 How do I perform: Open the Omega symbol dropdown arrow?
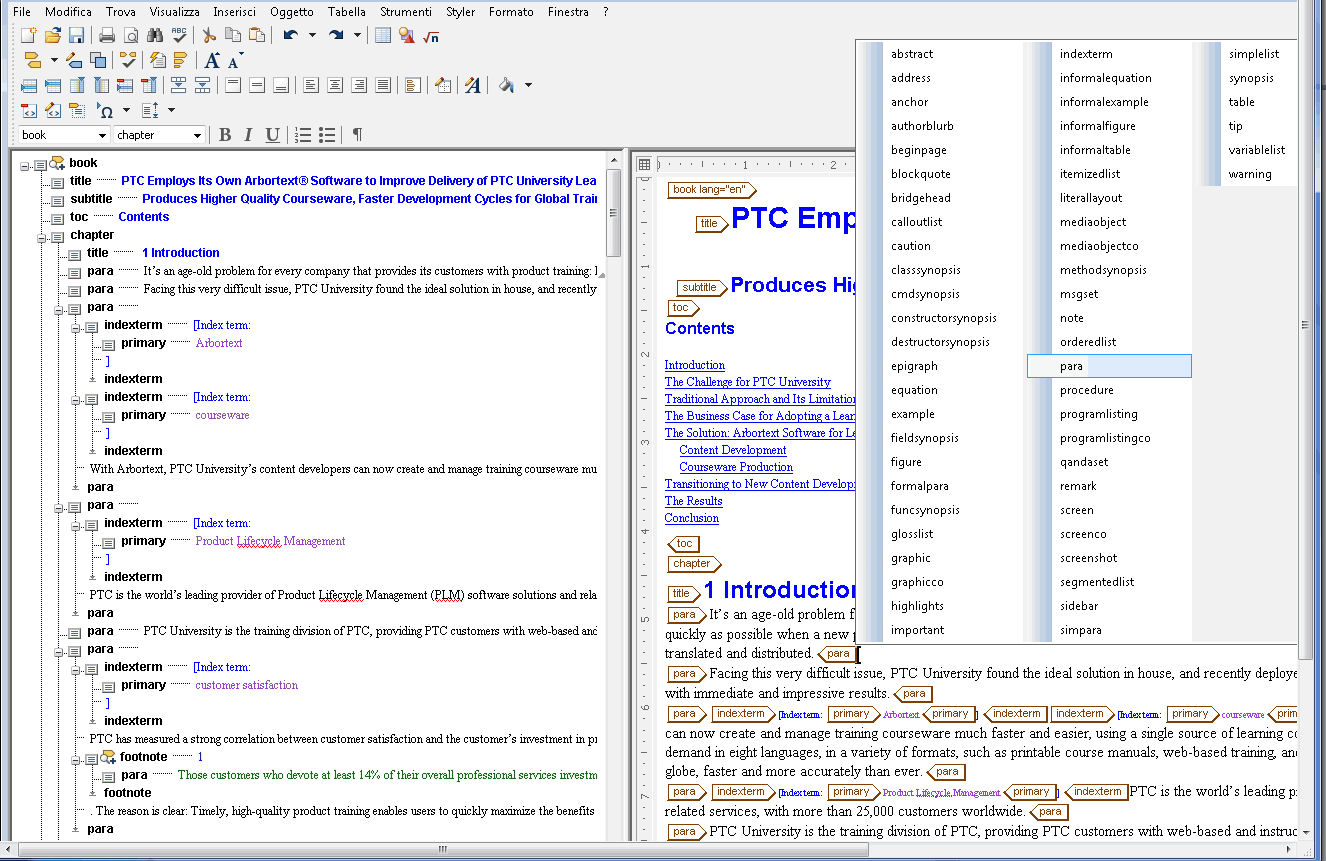(x=126, y=111)
